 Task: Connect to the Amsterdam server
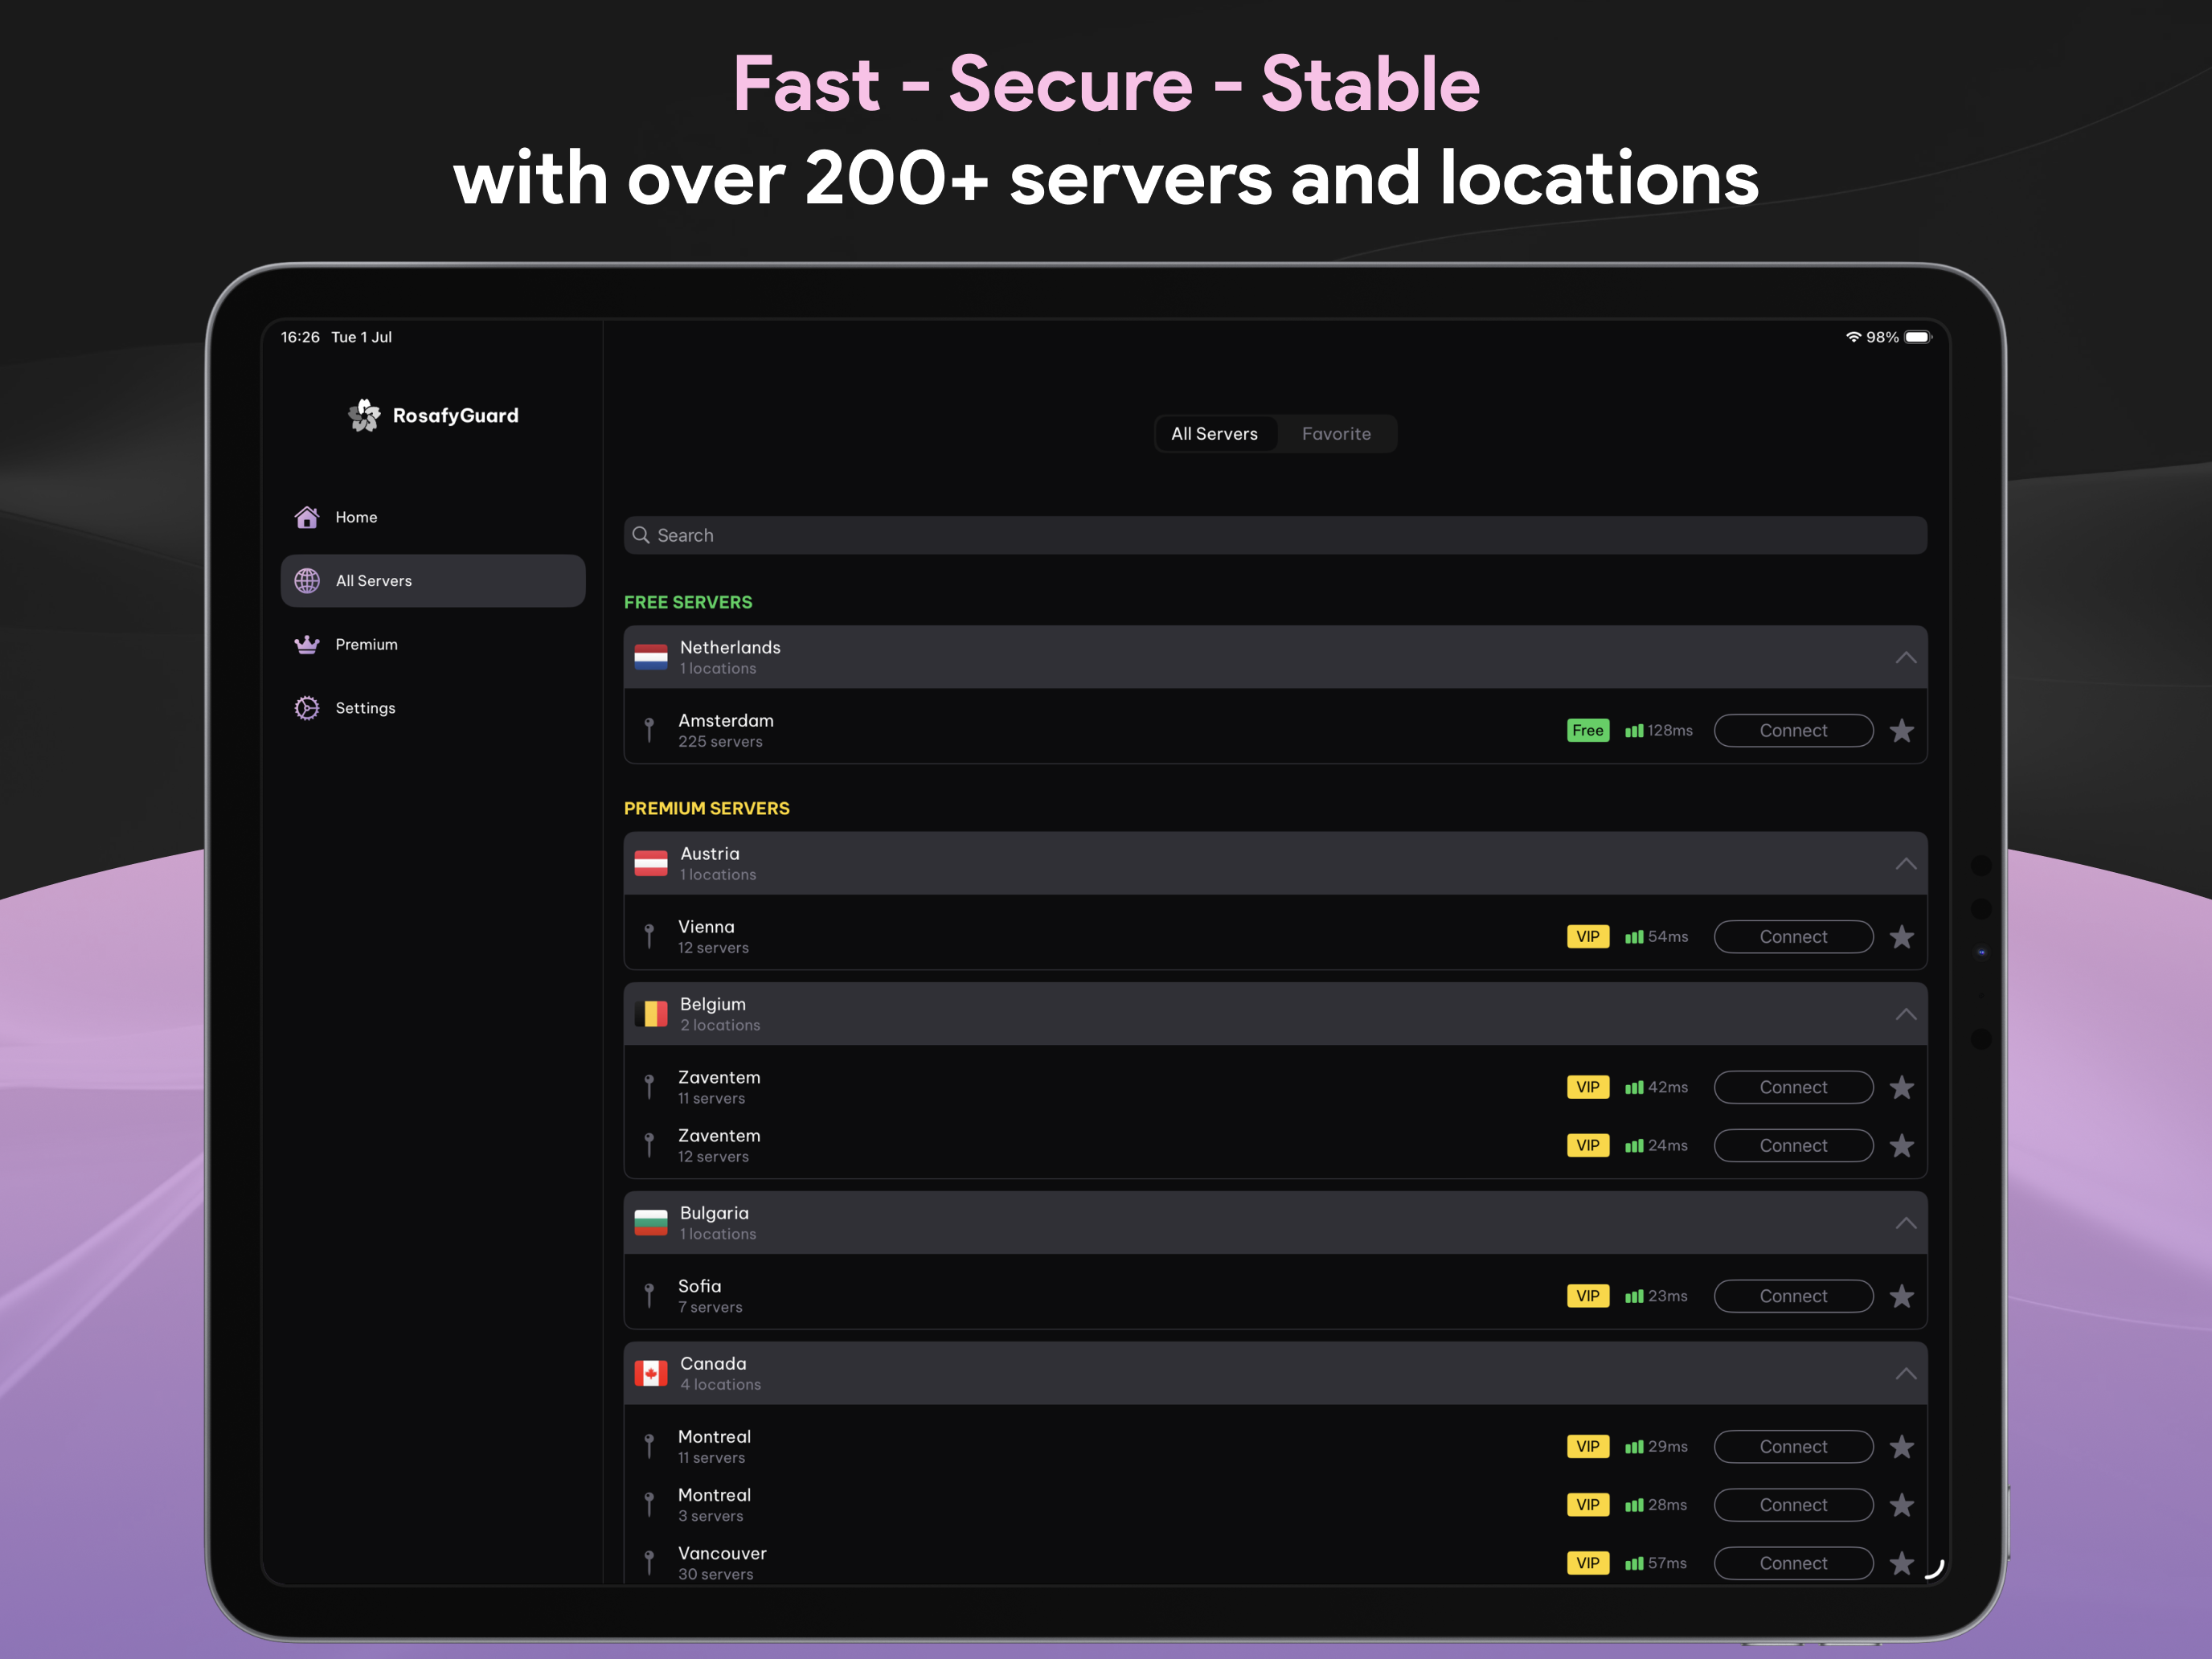(x=1793, y=731)
